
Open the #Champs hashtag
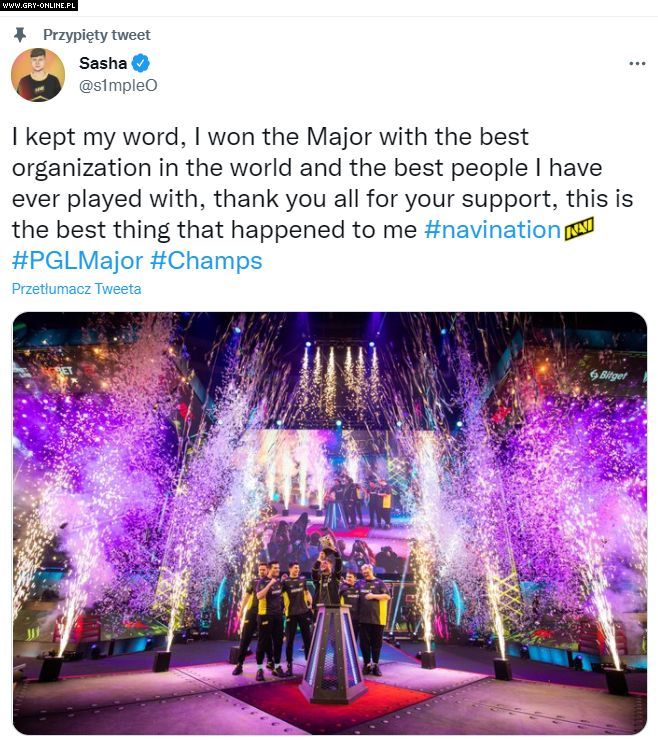[x=206, y=261]
